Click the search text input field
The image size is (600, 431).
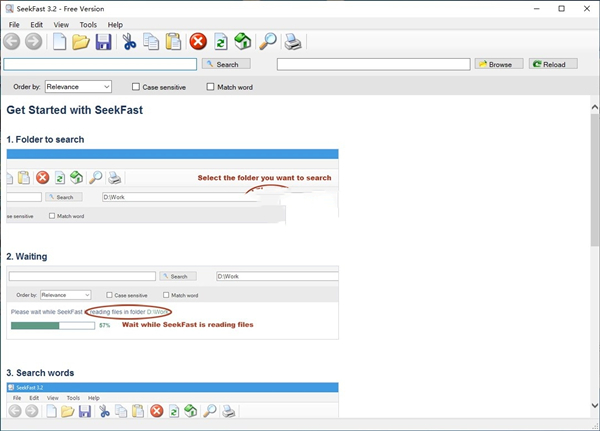(100, 64)
